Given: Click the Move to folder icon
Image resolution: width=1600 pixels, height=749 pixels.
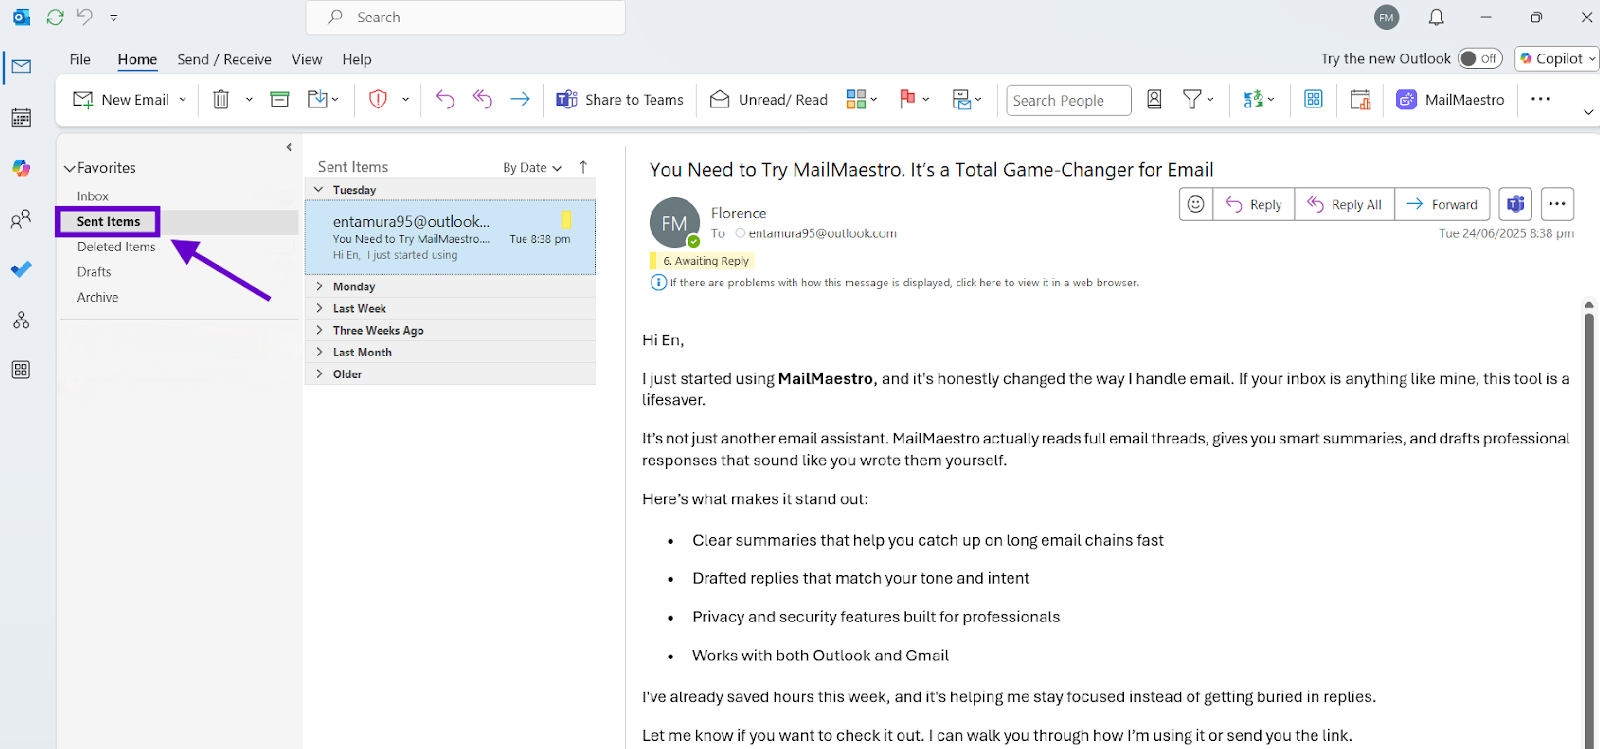Looking at the screenshot, I should [318, 99].
